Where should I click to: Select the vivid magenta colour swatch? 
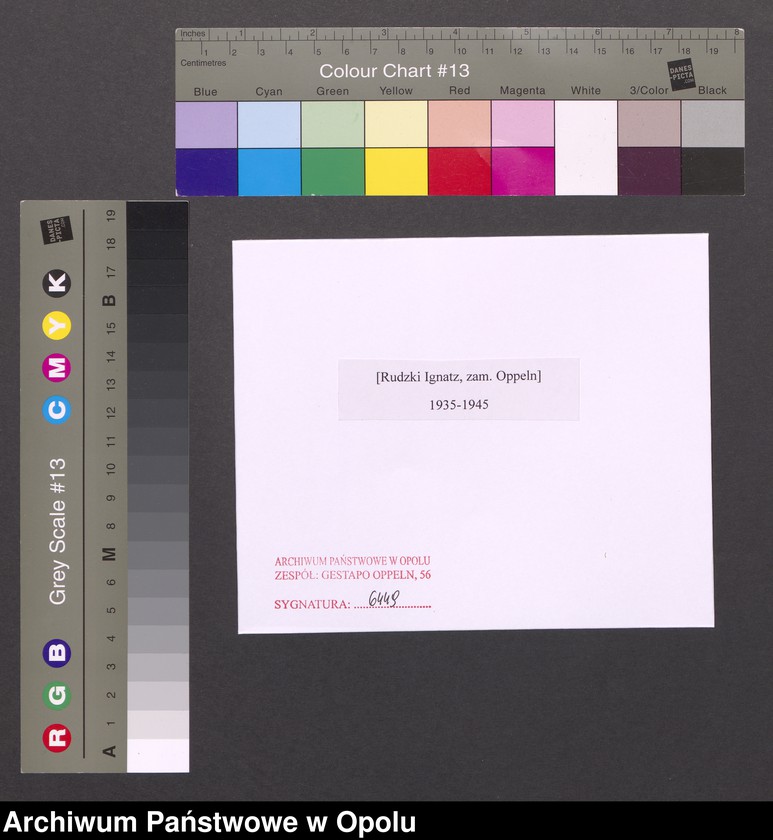pyautogui.click(x=522, y=172)
